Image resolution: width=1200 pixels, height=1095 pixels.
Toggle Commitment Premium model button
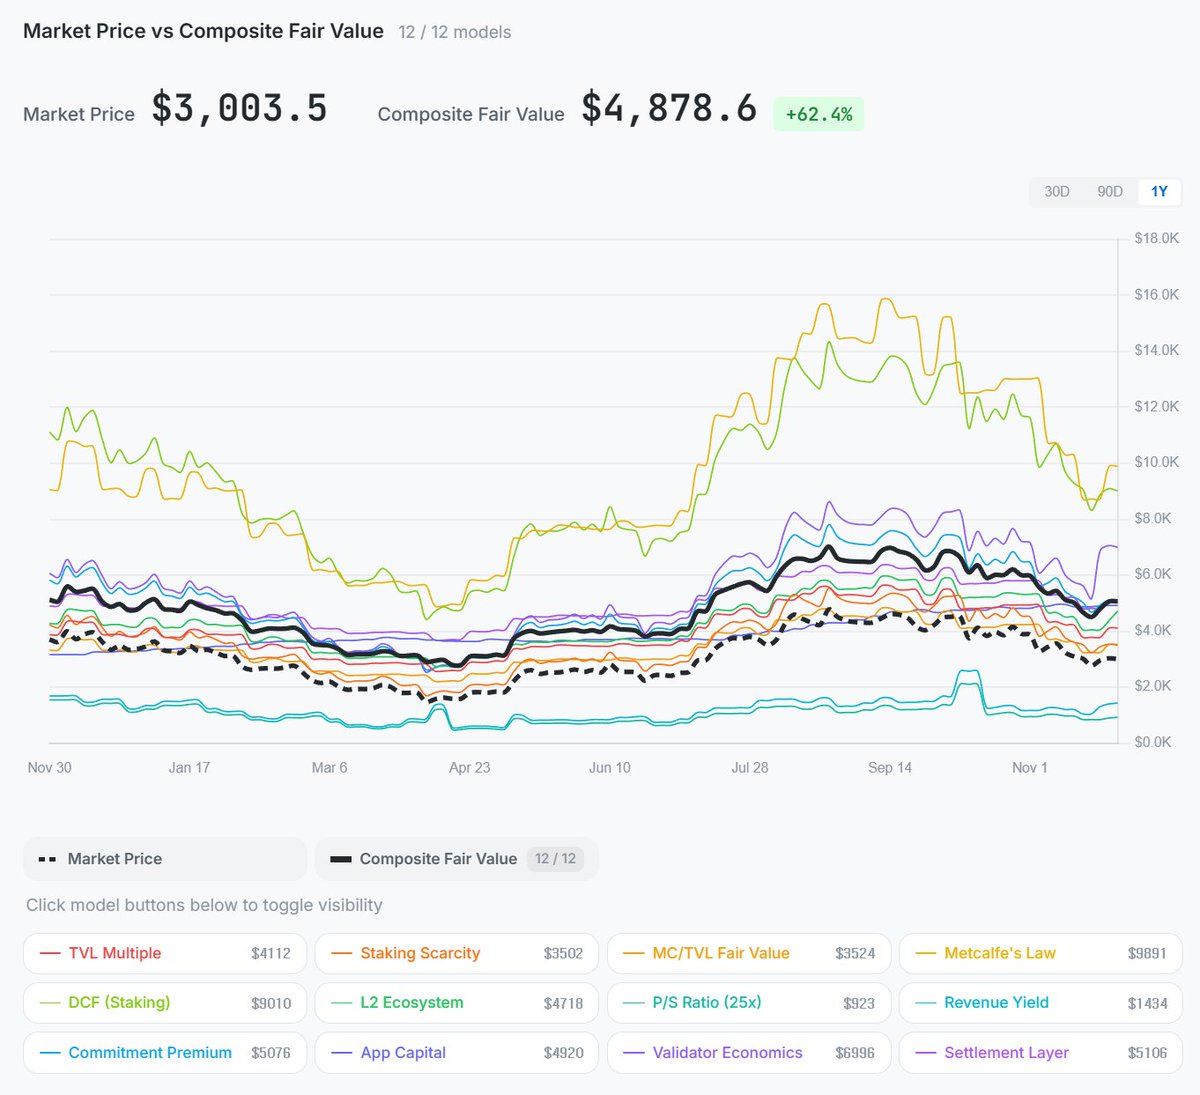tap(165, 1053)
